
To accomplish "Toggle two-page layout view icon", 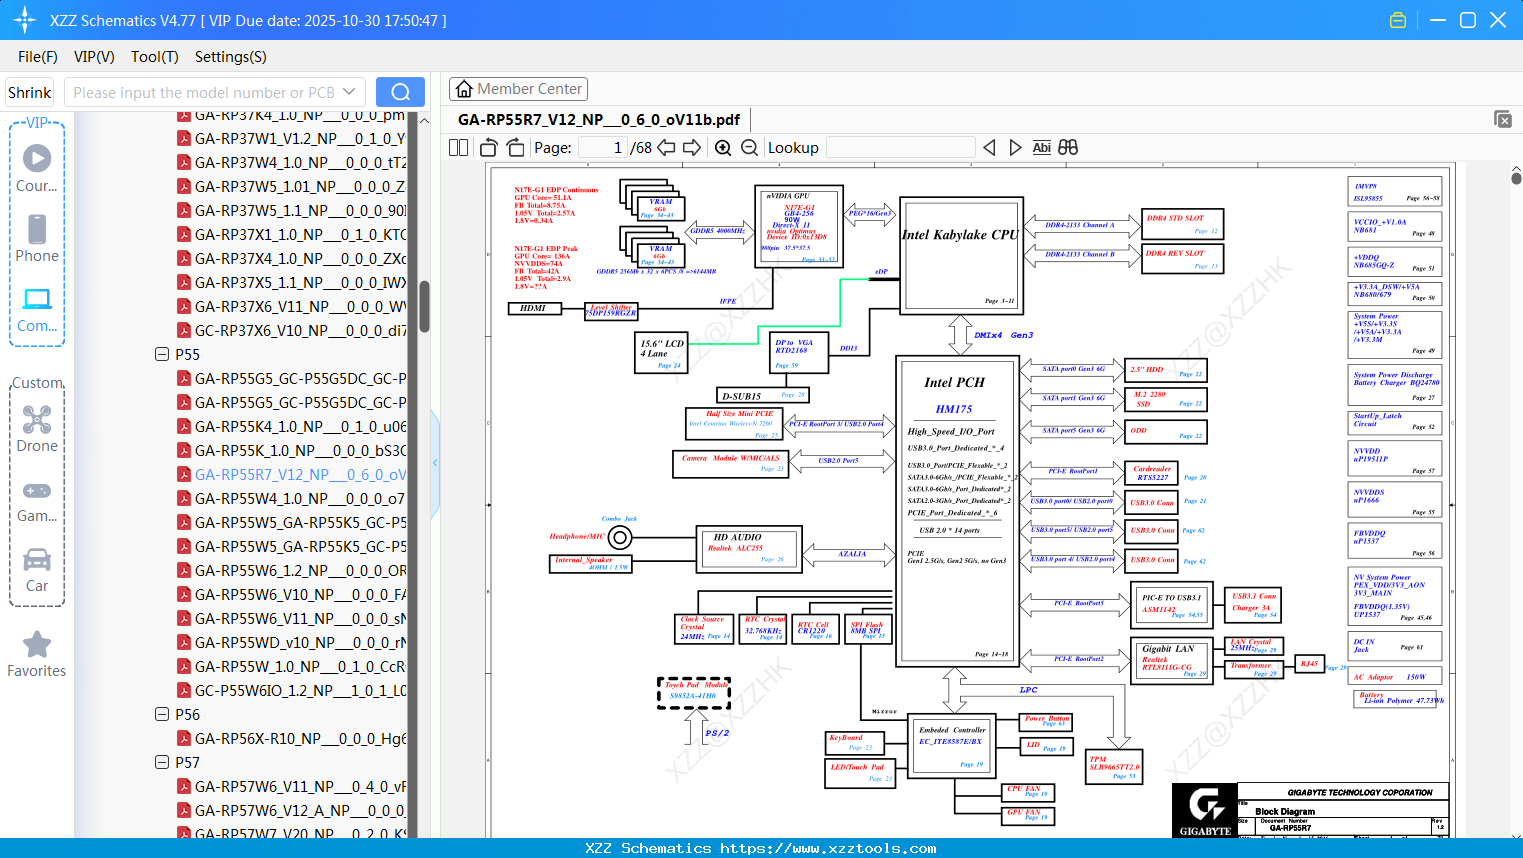I will pyautogui.click(x=459, y=148).
